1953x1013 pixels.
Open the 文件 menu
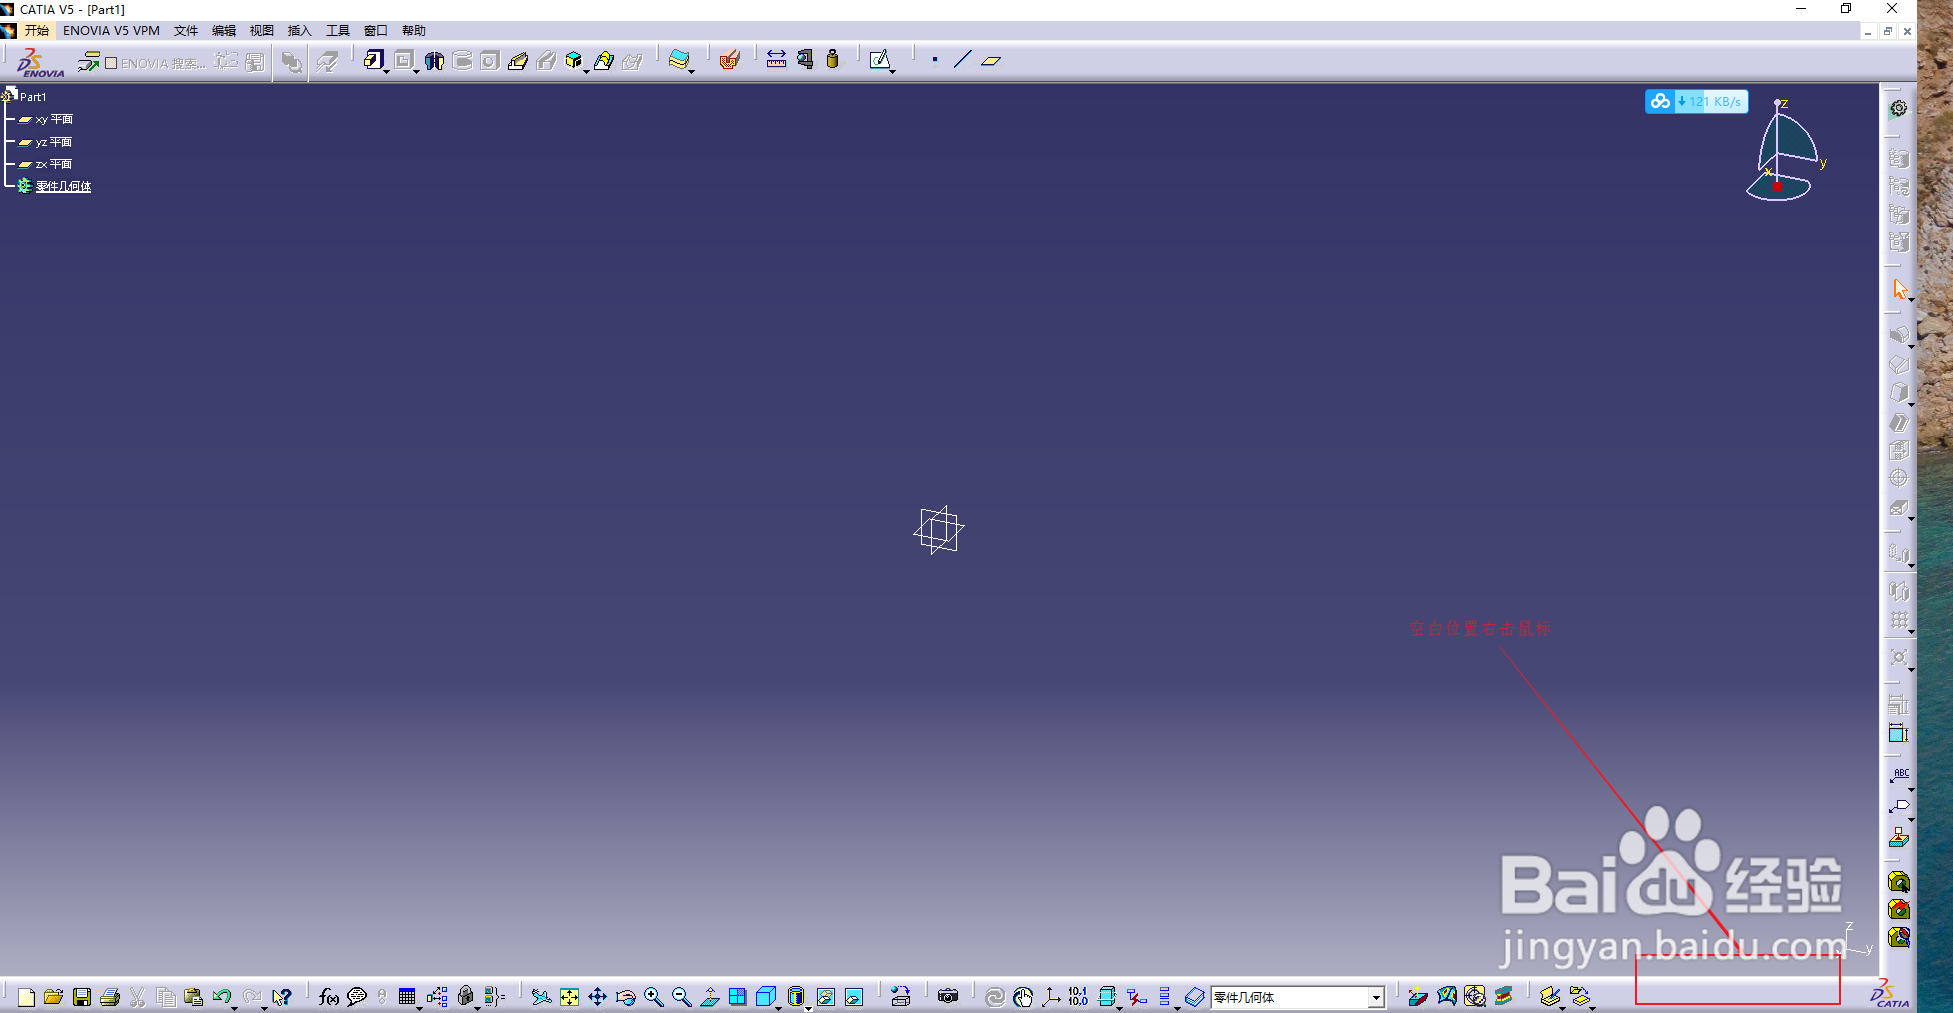(x=186, y=31)
